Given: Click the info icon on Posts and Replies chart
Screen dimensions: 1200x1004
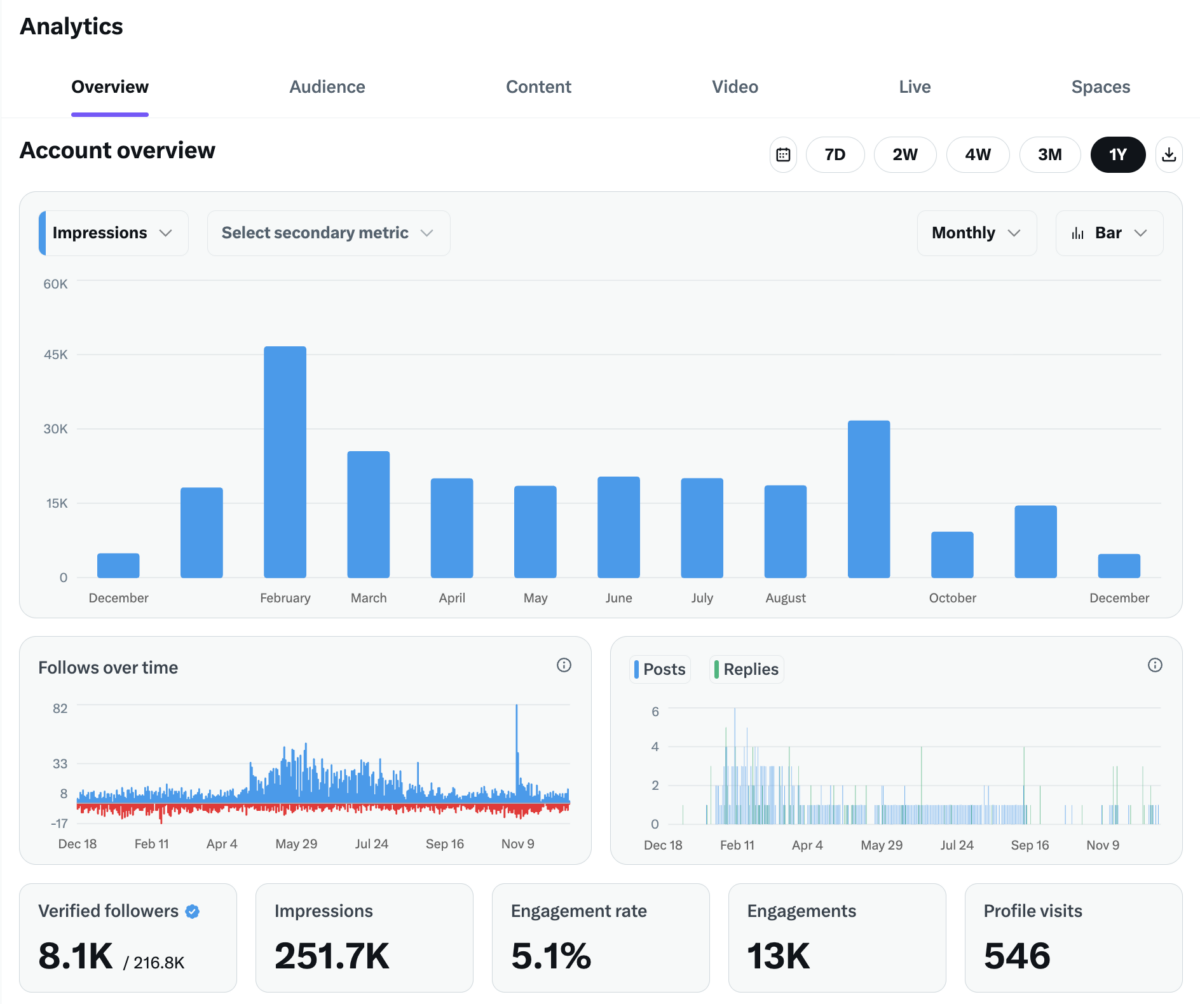Looking at the screenshot, I should 1154,665.
